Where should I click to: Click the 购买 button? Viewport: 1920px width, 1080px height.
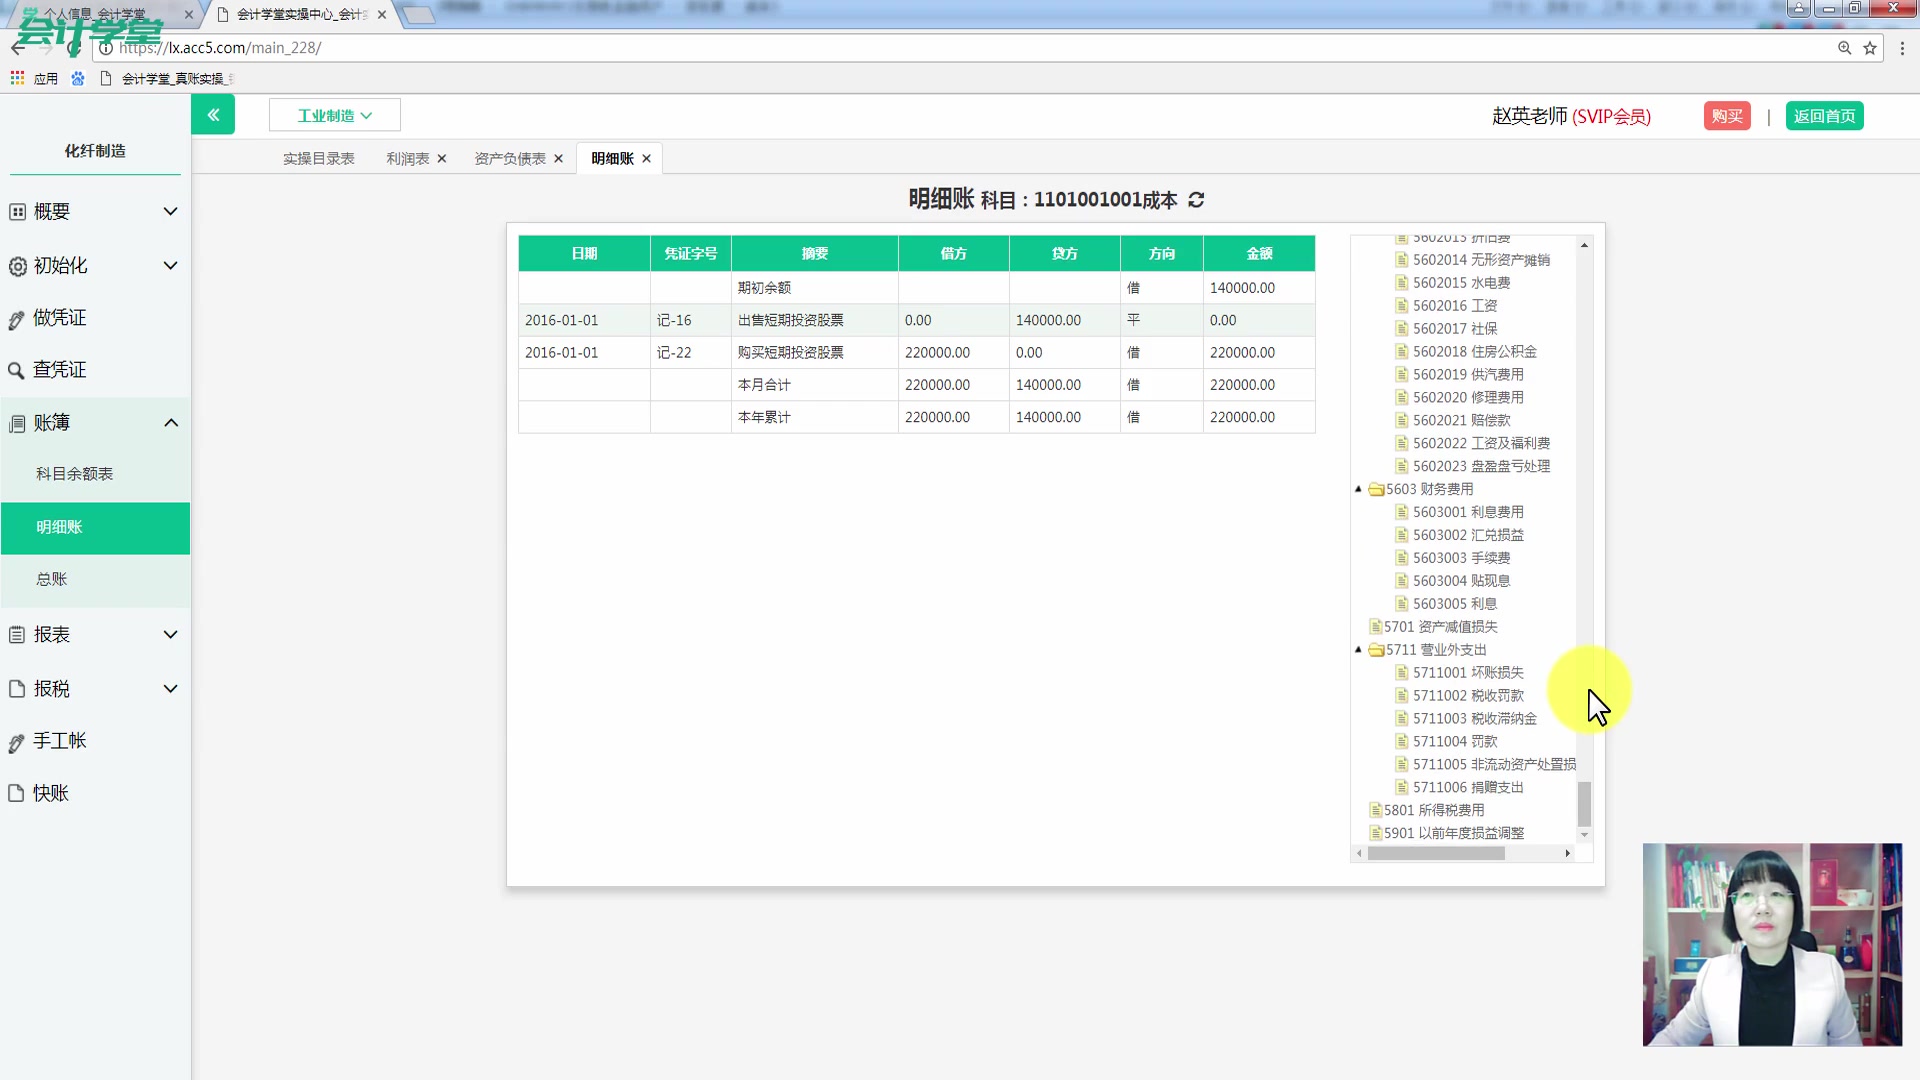point(1726,116)
